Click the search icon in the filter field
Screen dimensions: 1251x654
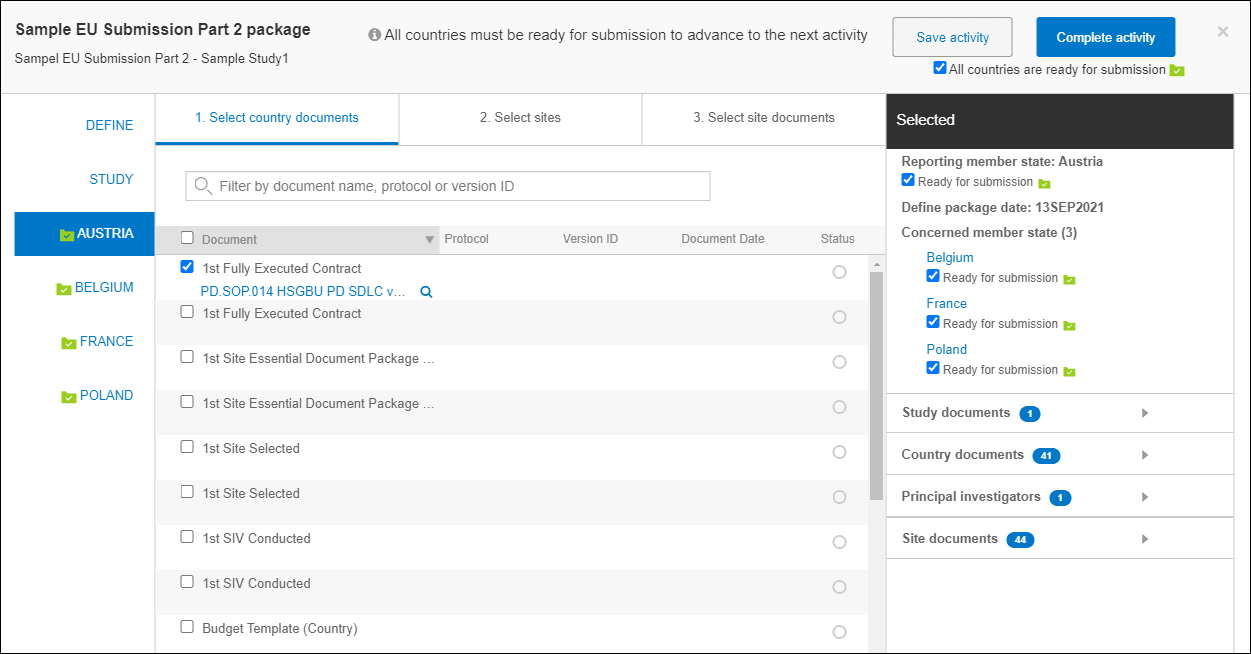202,186
